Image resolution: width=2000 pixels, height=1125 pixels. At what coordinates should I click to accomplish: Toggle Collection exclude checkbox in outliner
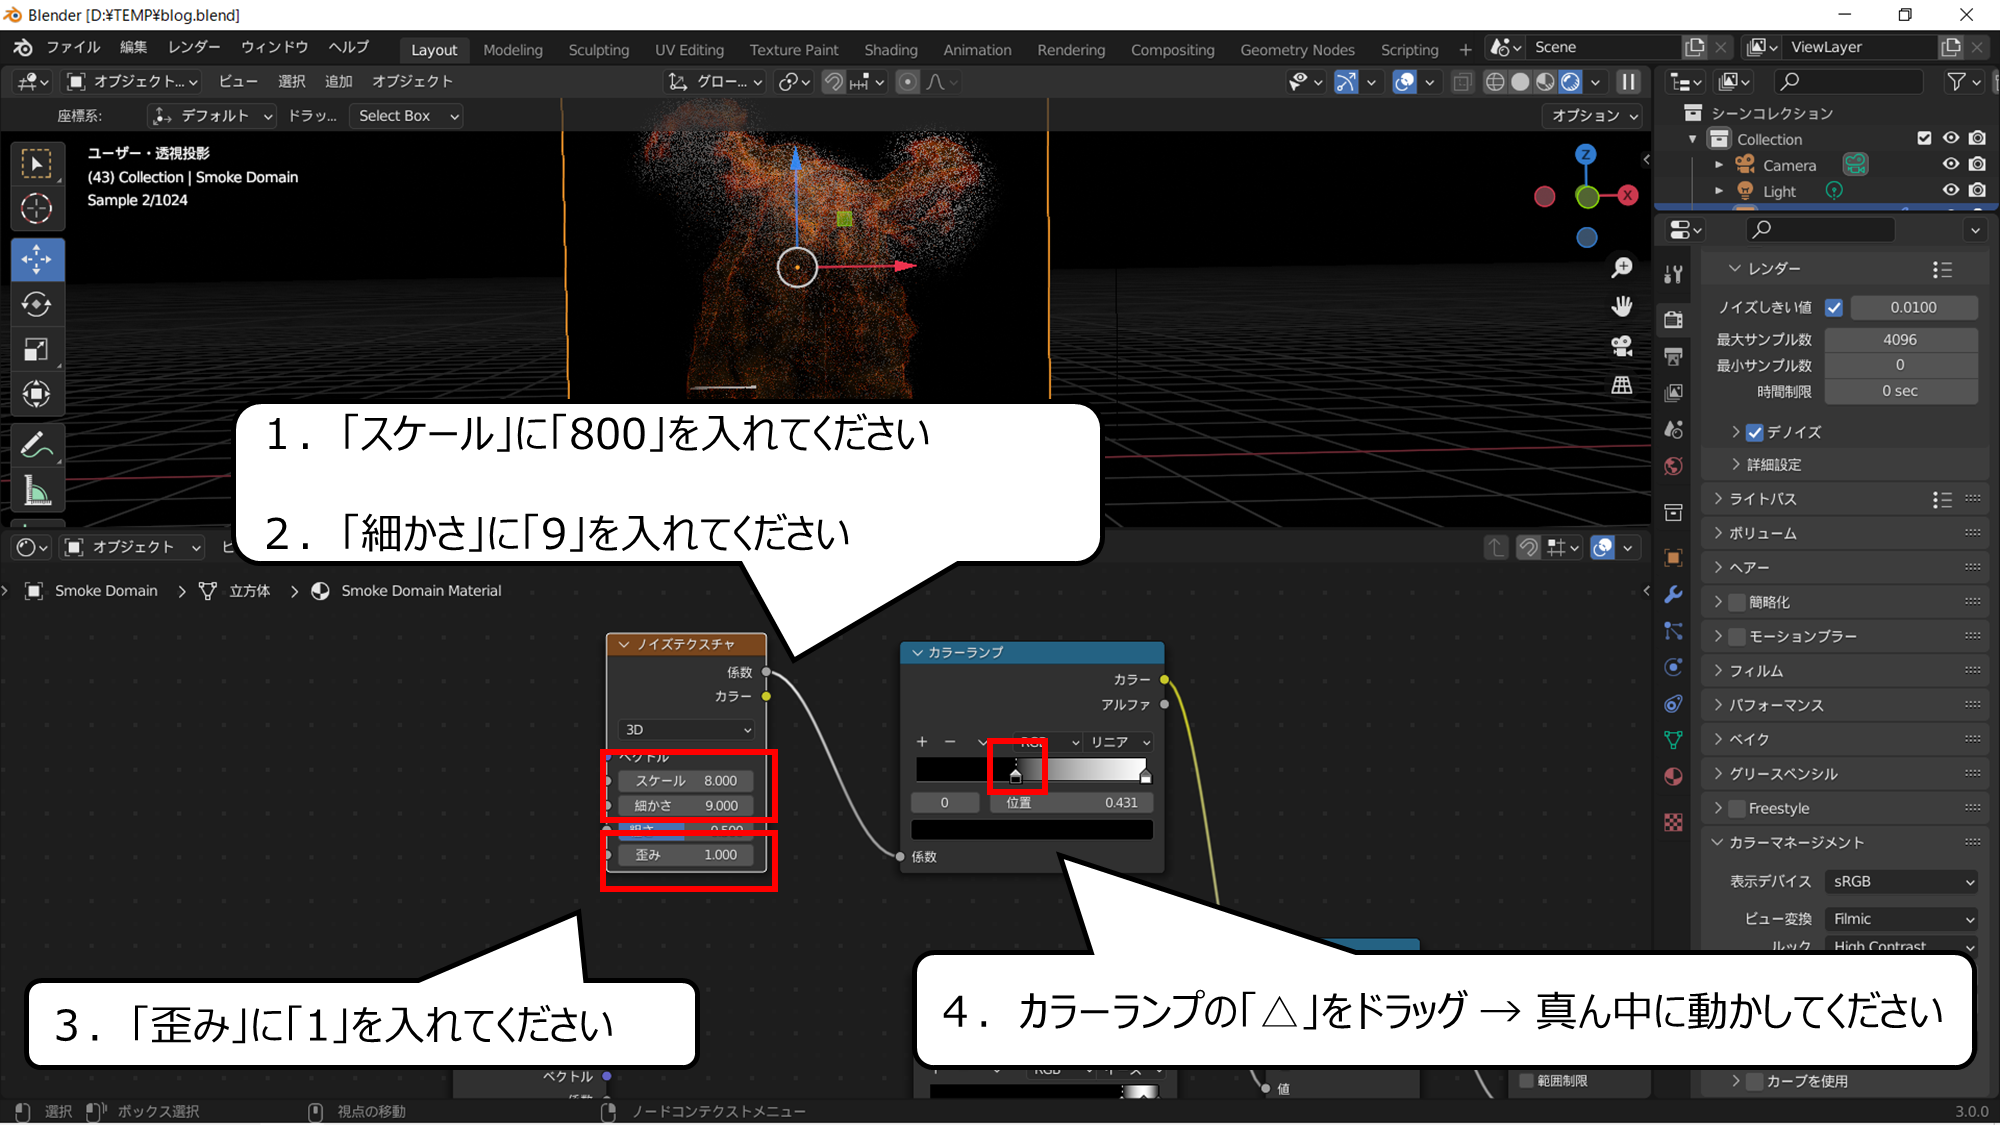click(x=1924, y=138)
